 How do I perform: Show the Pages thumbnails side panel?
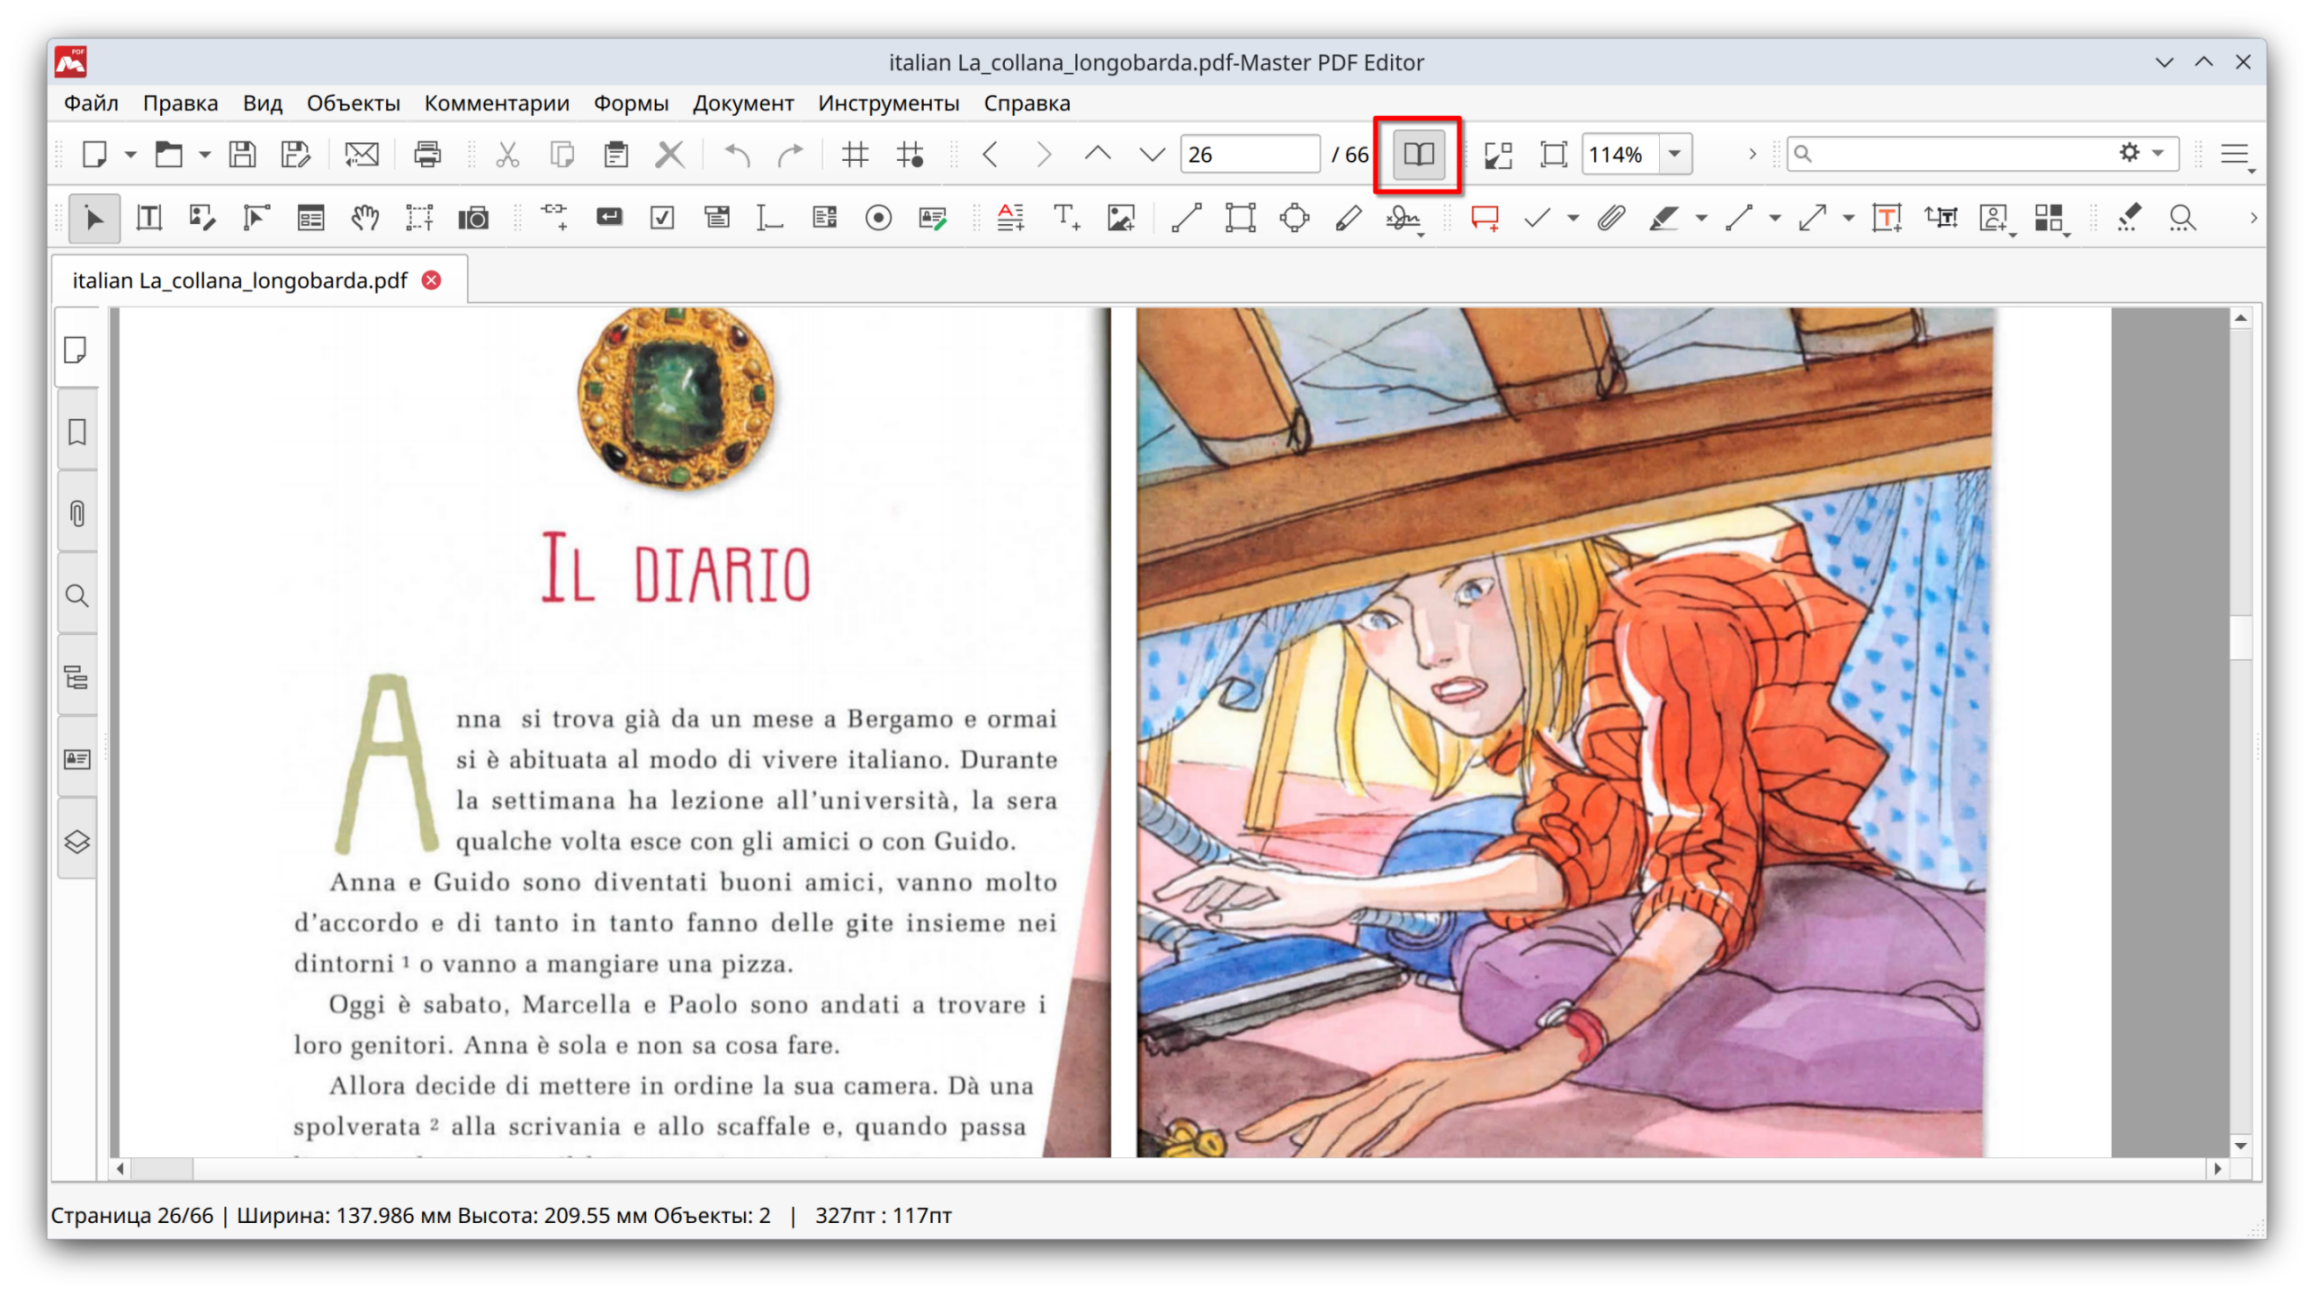[x=77, y=350]
